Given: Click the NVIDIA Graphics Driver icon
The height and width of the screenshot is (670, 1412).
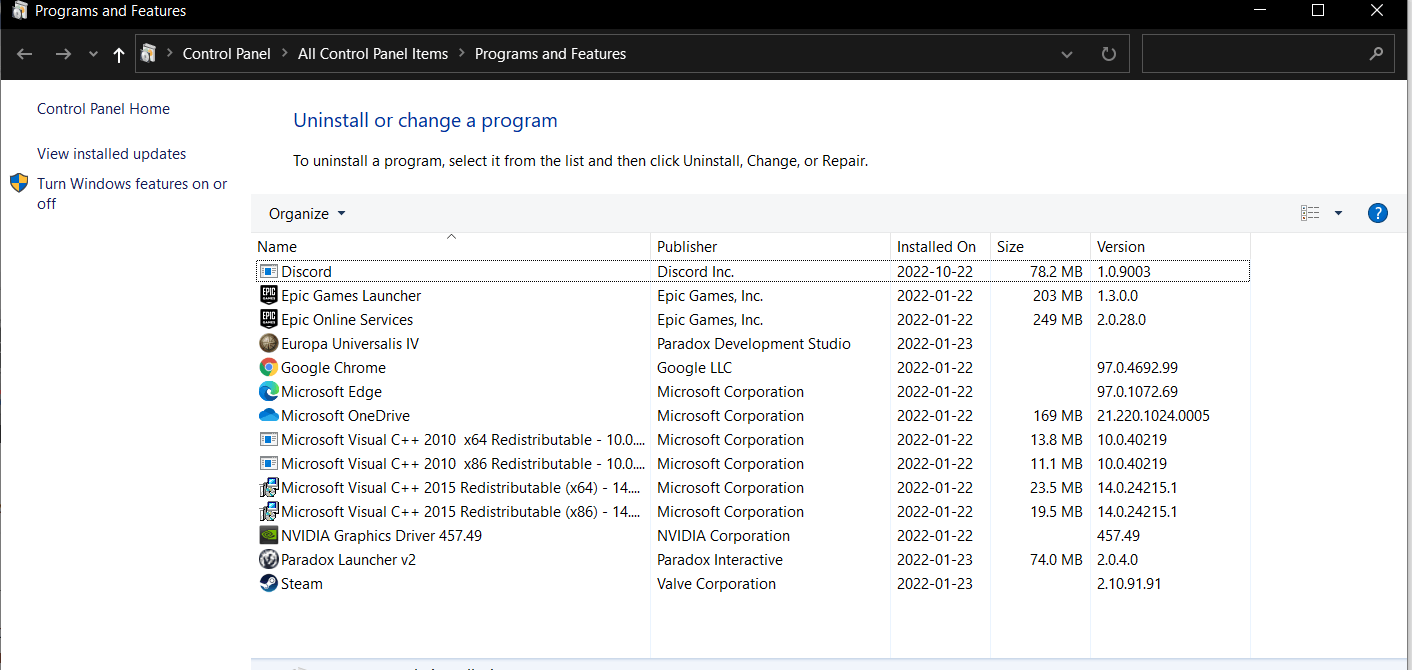Looking at the screenshot, I should coord(268,535).
